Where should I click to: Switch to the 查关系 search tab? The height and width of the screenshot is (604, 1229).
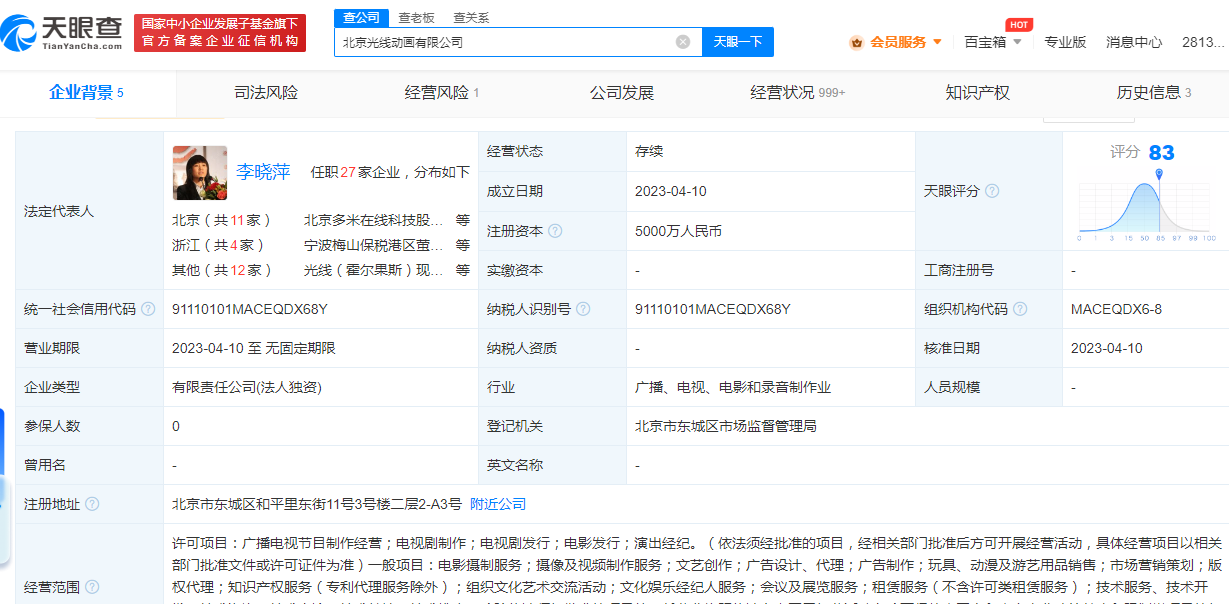471,17
